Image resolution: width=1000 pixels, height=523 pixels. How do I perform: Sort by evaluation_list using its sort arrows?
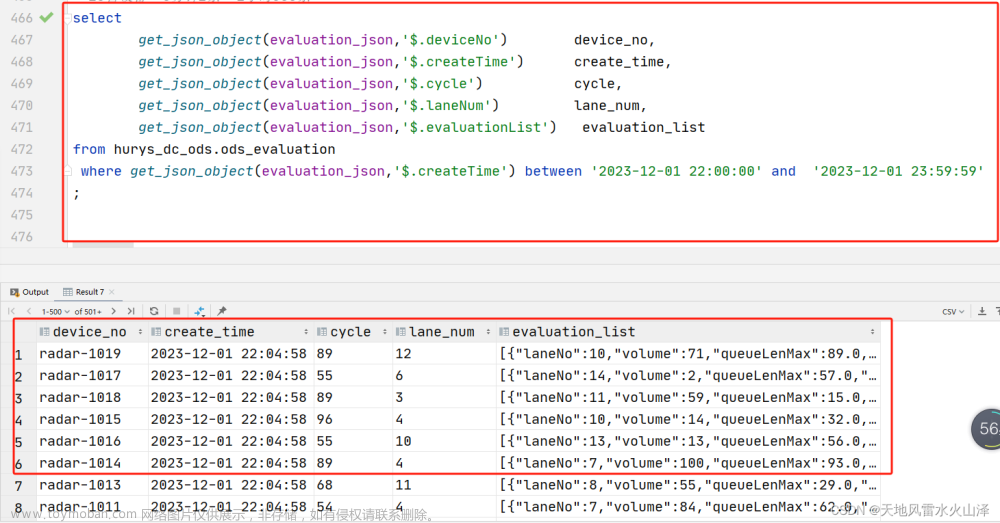872,332
